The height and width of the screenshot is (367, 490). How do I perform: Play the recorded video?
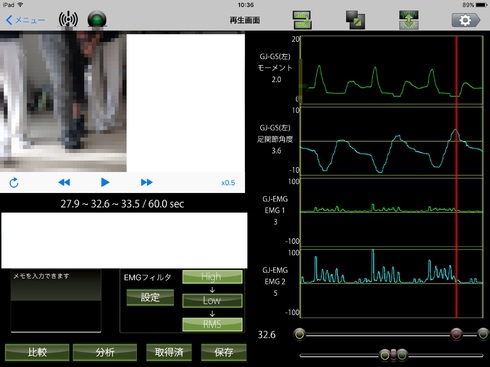click(105, 182)
